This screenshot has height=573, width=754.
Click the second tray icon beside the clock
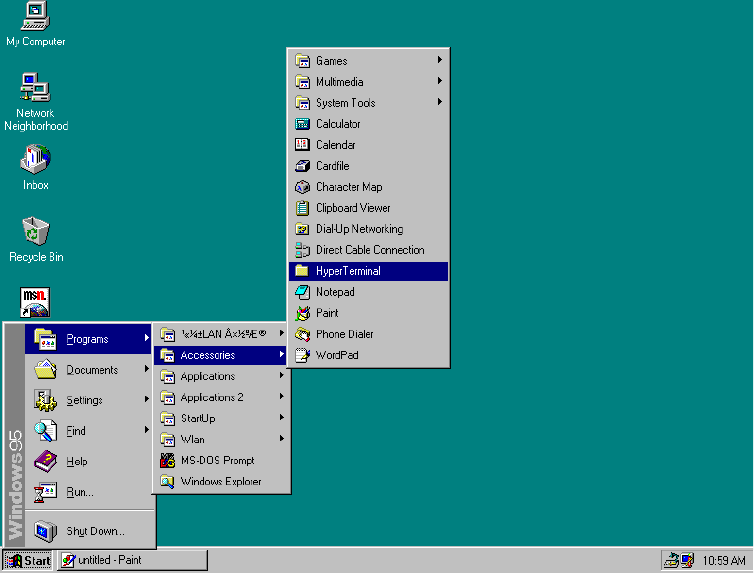pos(688,561)
